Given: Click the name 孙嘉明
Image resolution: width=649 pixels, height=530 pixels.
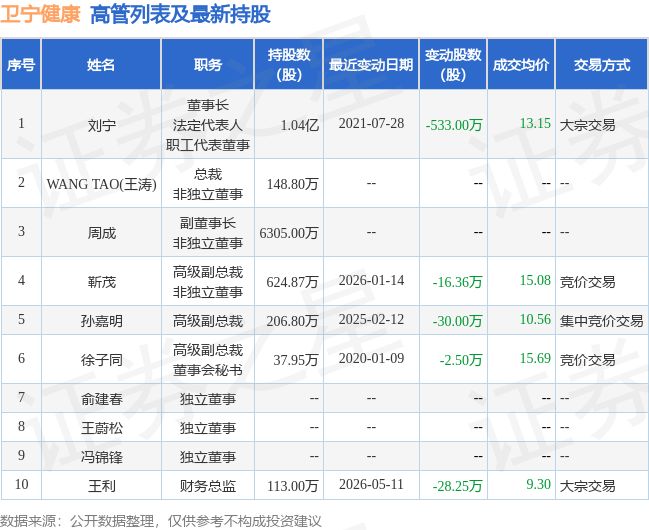Looking at the screenshot, I should click(x=101, y=321).
